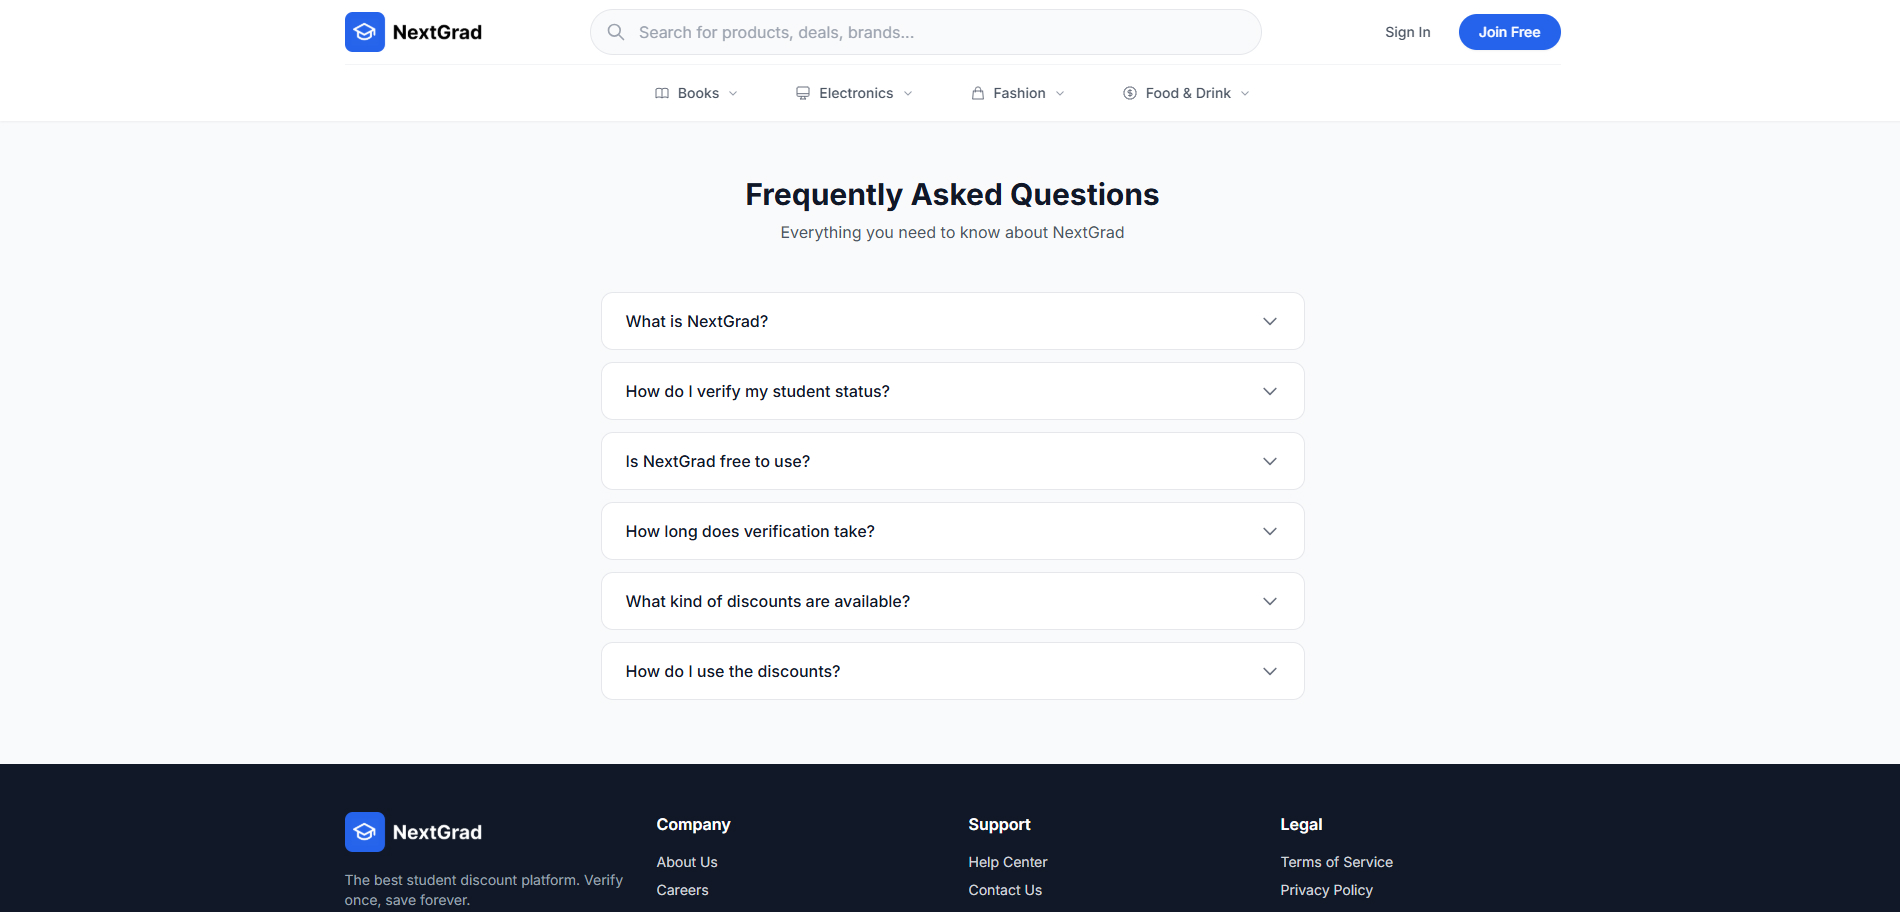1900x912 pixels.
Task: Expand the 'Is NextGrad free to use?' item
Action: click(x=951, y=461)
